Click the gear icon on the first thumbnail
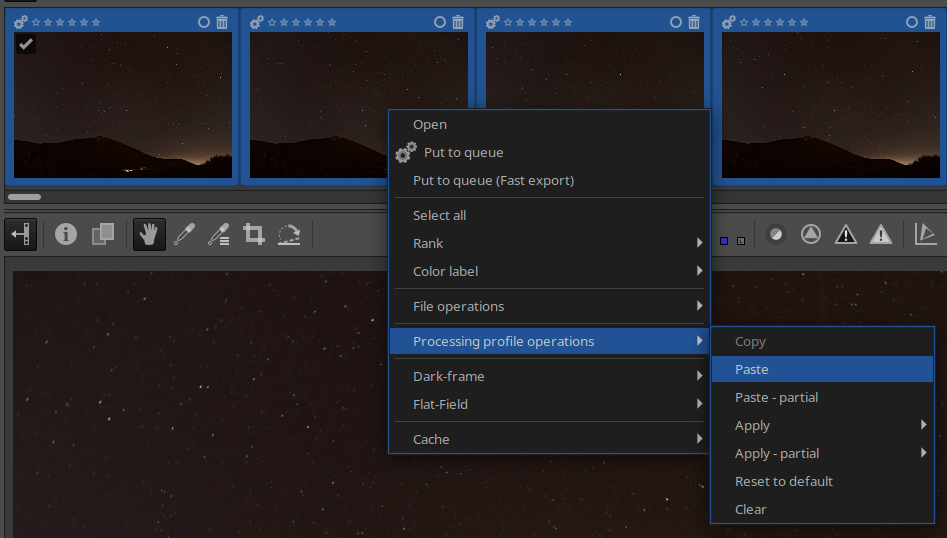 click(x=21, y=22)
